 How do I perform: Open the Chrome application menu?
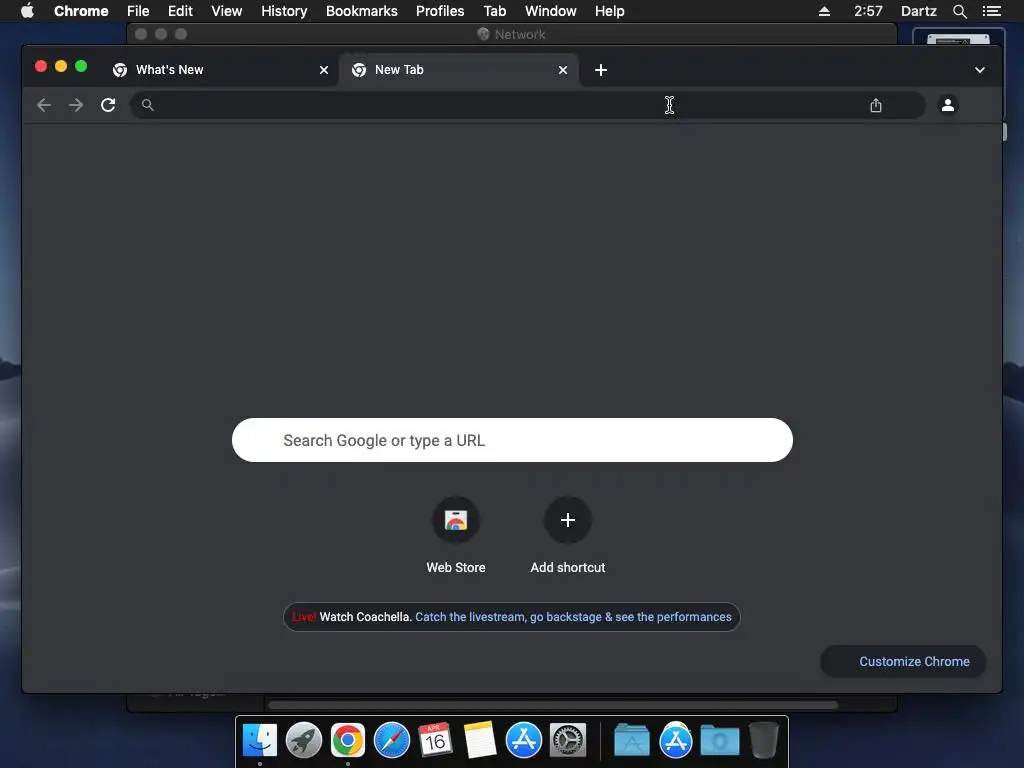click(81, 11)
